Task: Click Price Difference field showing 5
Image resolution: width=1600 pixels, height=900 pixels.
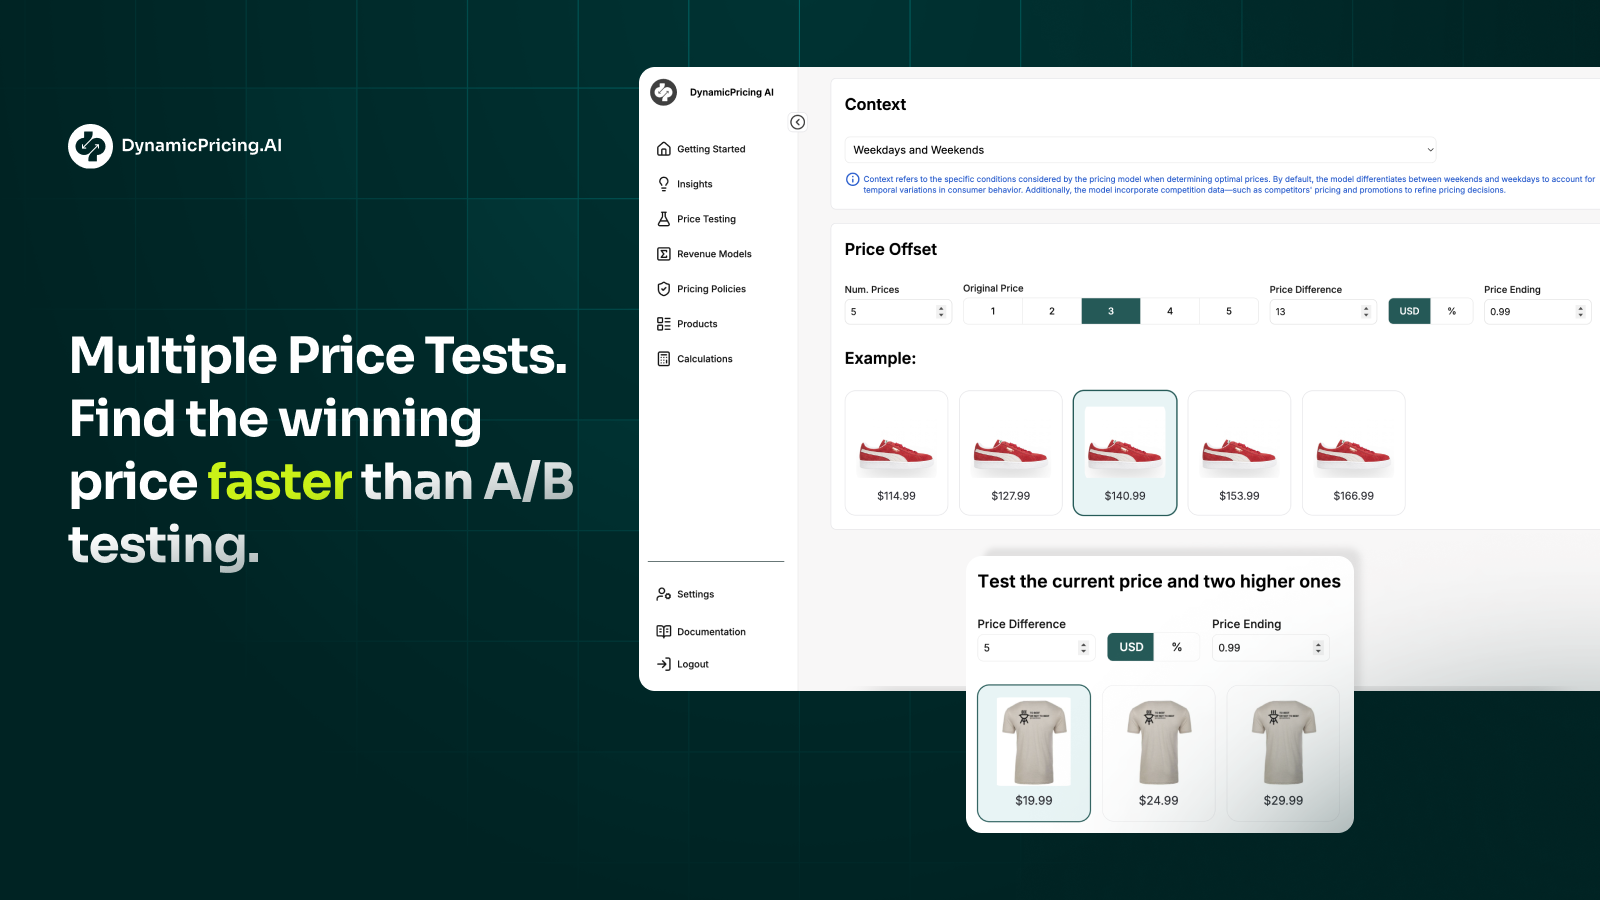Action: [x=1036, y=648]
